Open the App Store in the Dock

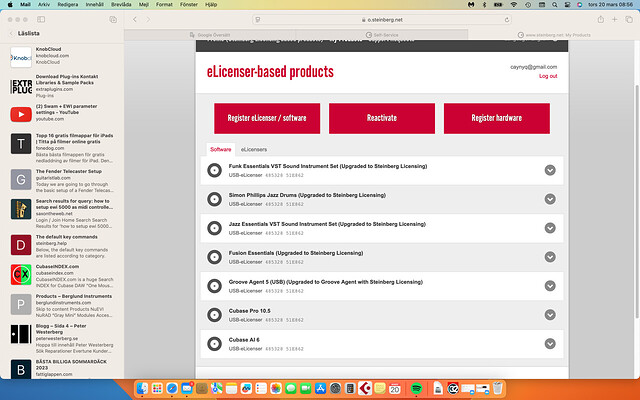[x=320, y=388]
